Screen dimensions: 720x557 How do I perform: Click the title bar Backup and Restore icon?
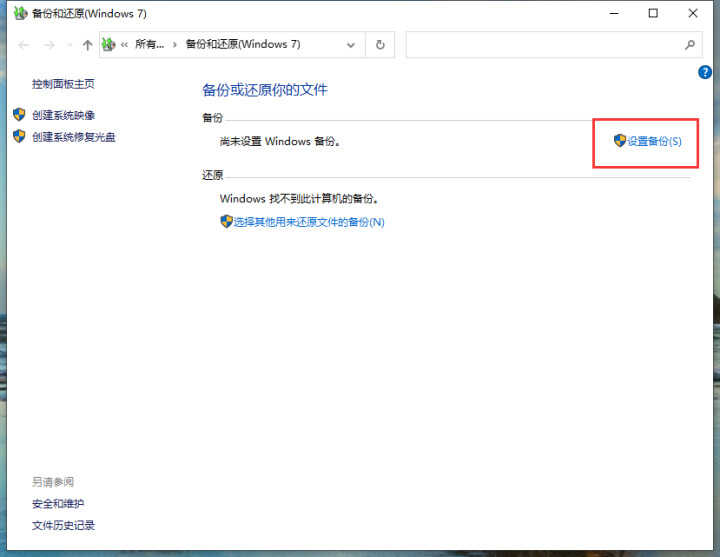tap(20, 13)
